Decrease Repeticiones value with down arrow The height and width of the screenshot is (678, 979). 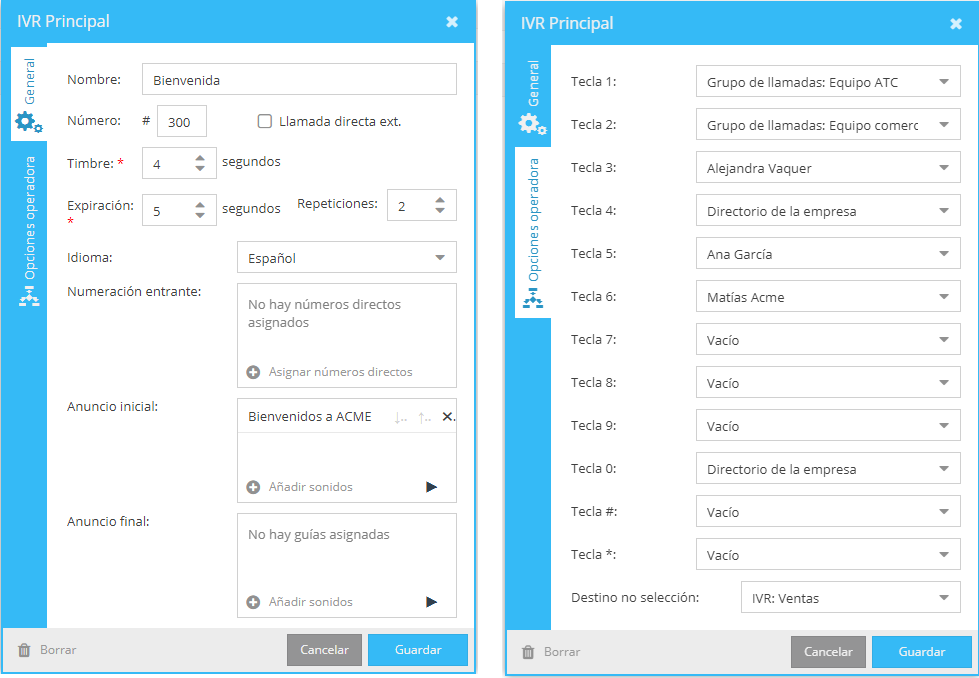[440, 211]
